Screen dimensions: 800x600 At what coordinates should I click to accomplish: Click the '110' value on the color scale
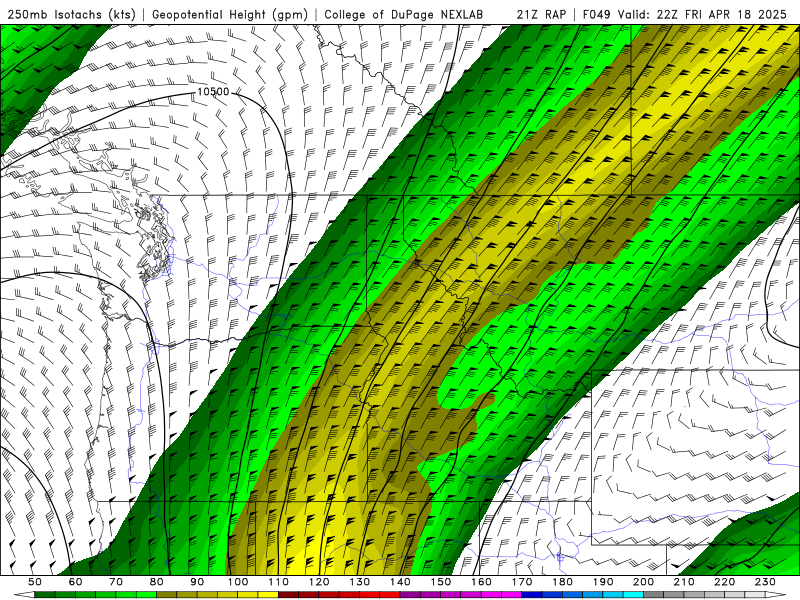[x=278, y=582]
